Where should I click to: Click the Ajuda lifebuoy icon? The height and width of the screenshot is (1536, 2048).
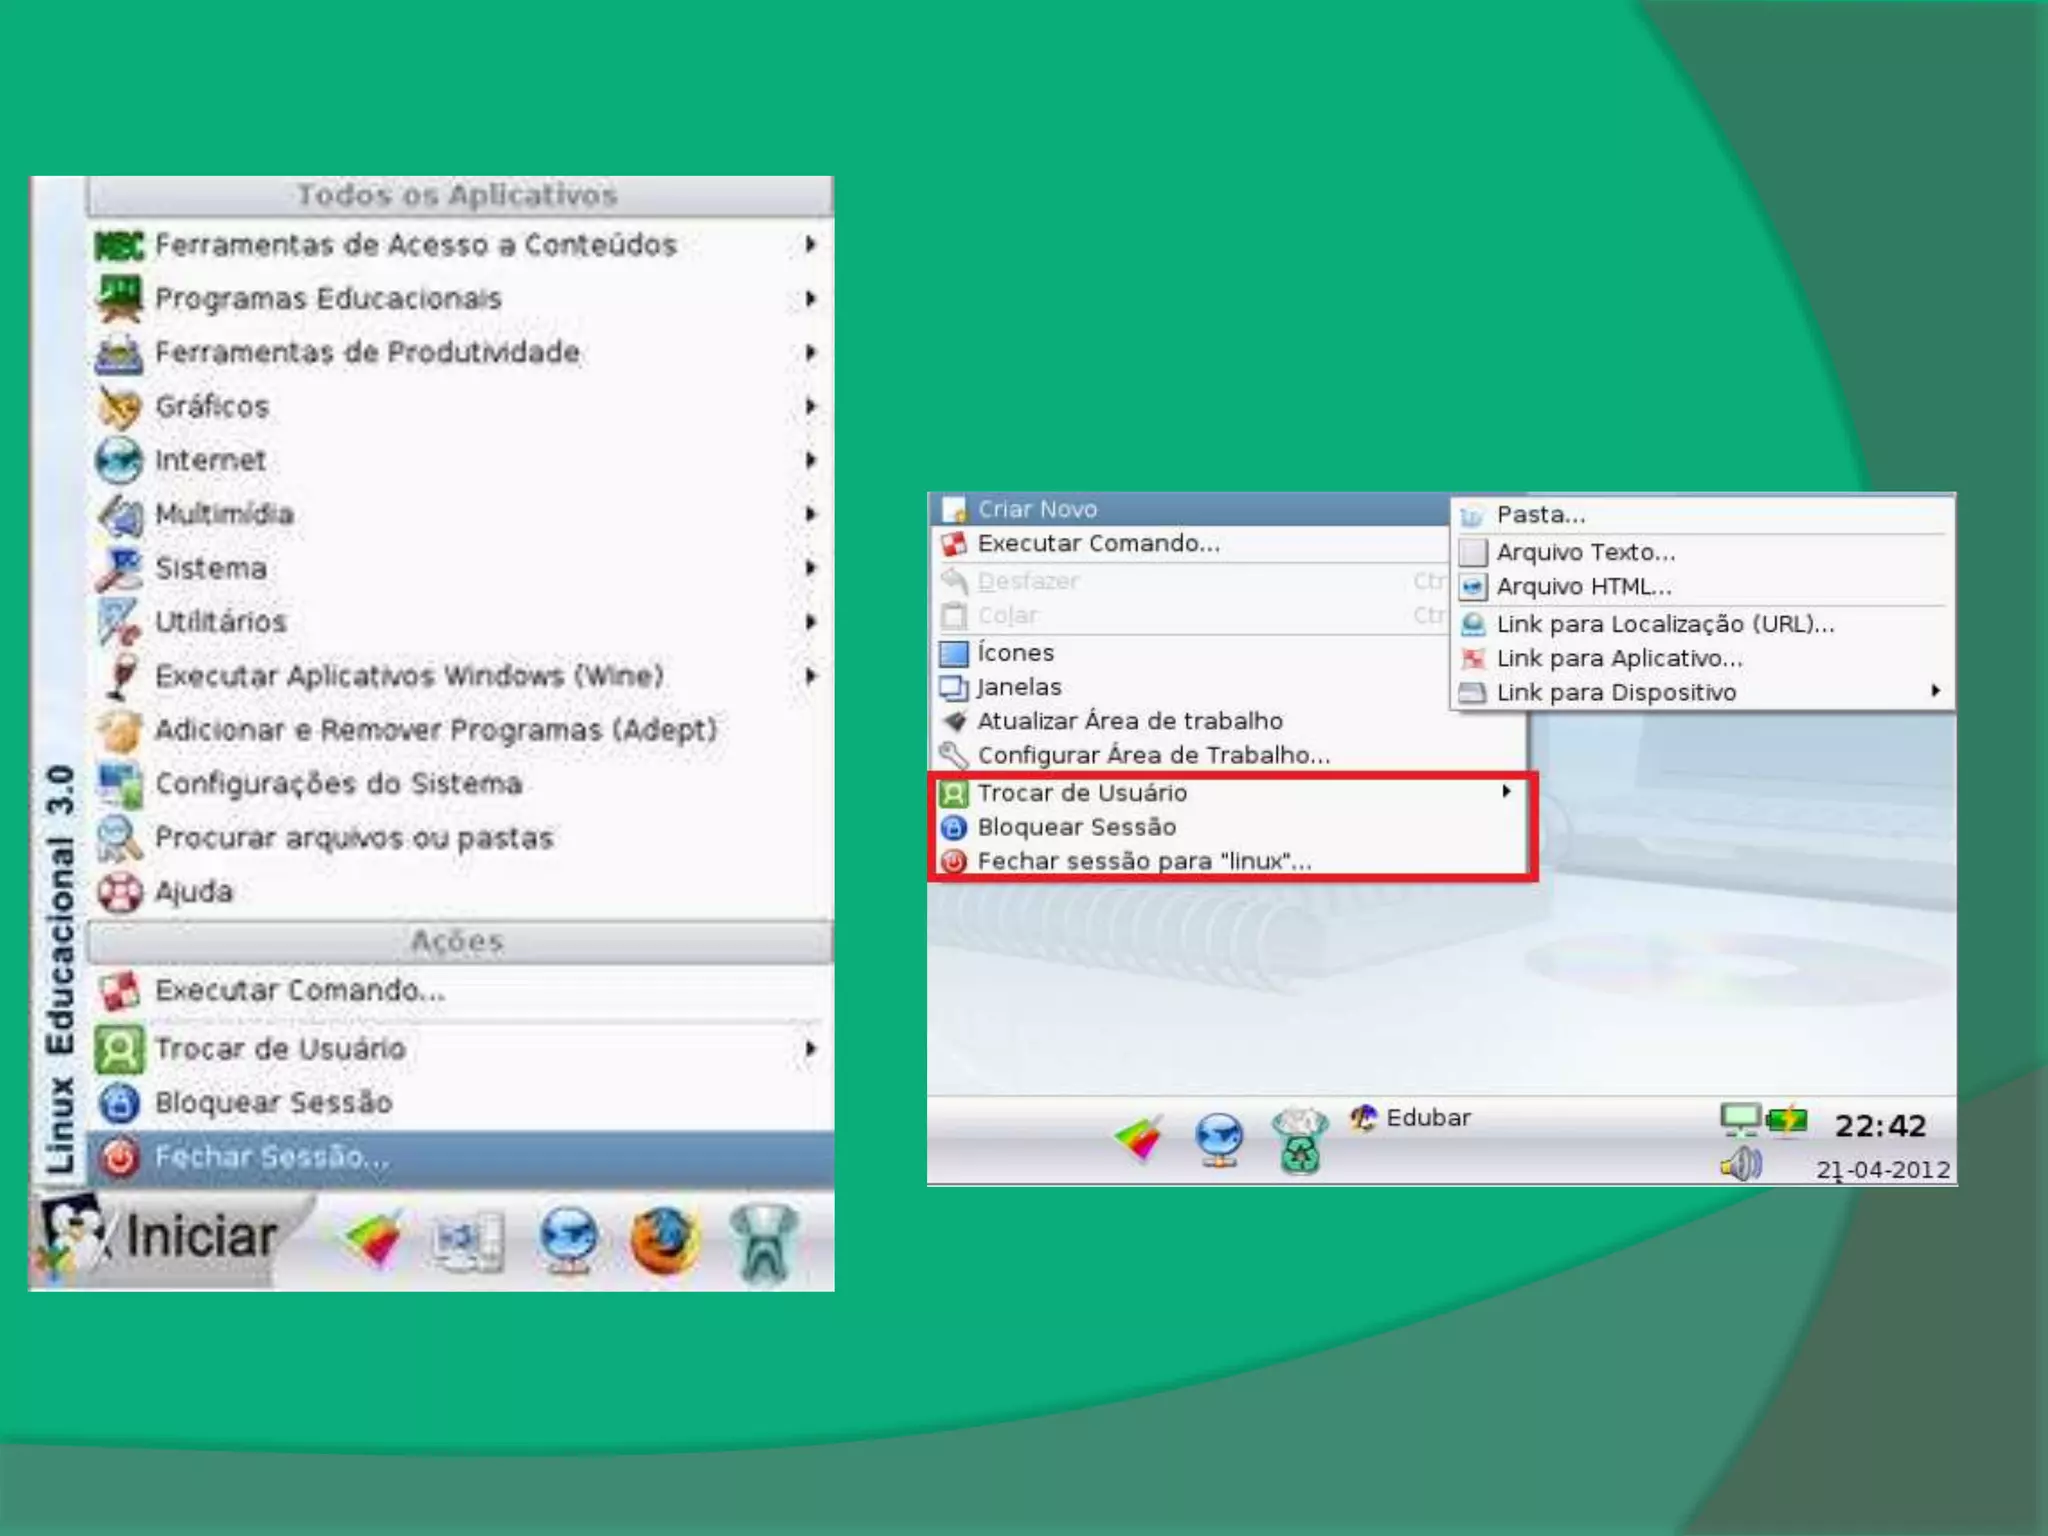click(x=120, y=892)
